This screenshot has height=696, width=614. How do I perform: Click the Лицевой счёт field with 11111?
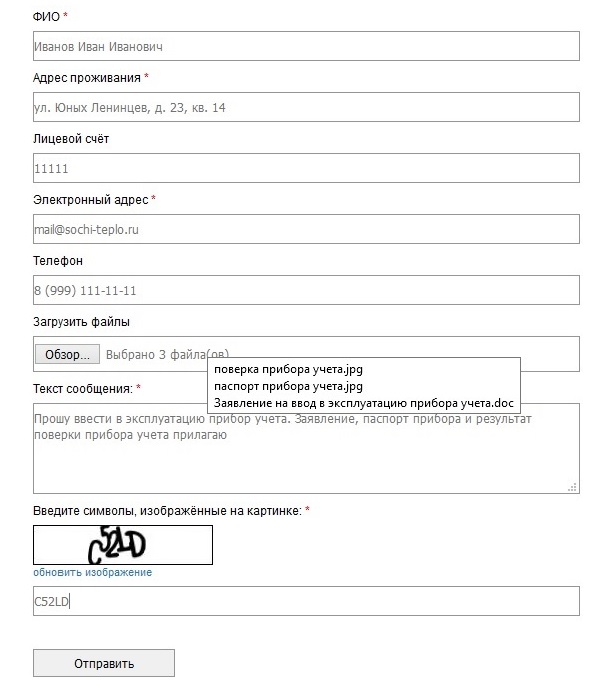click(306, 168)
